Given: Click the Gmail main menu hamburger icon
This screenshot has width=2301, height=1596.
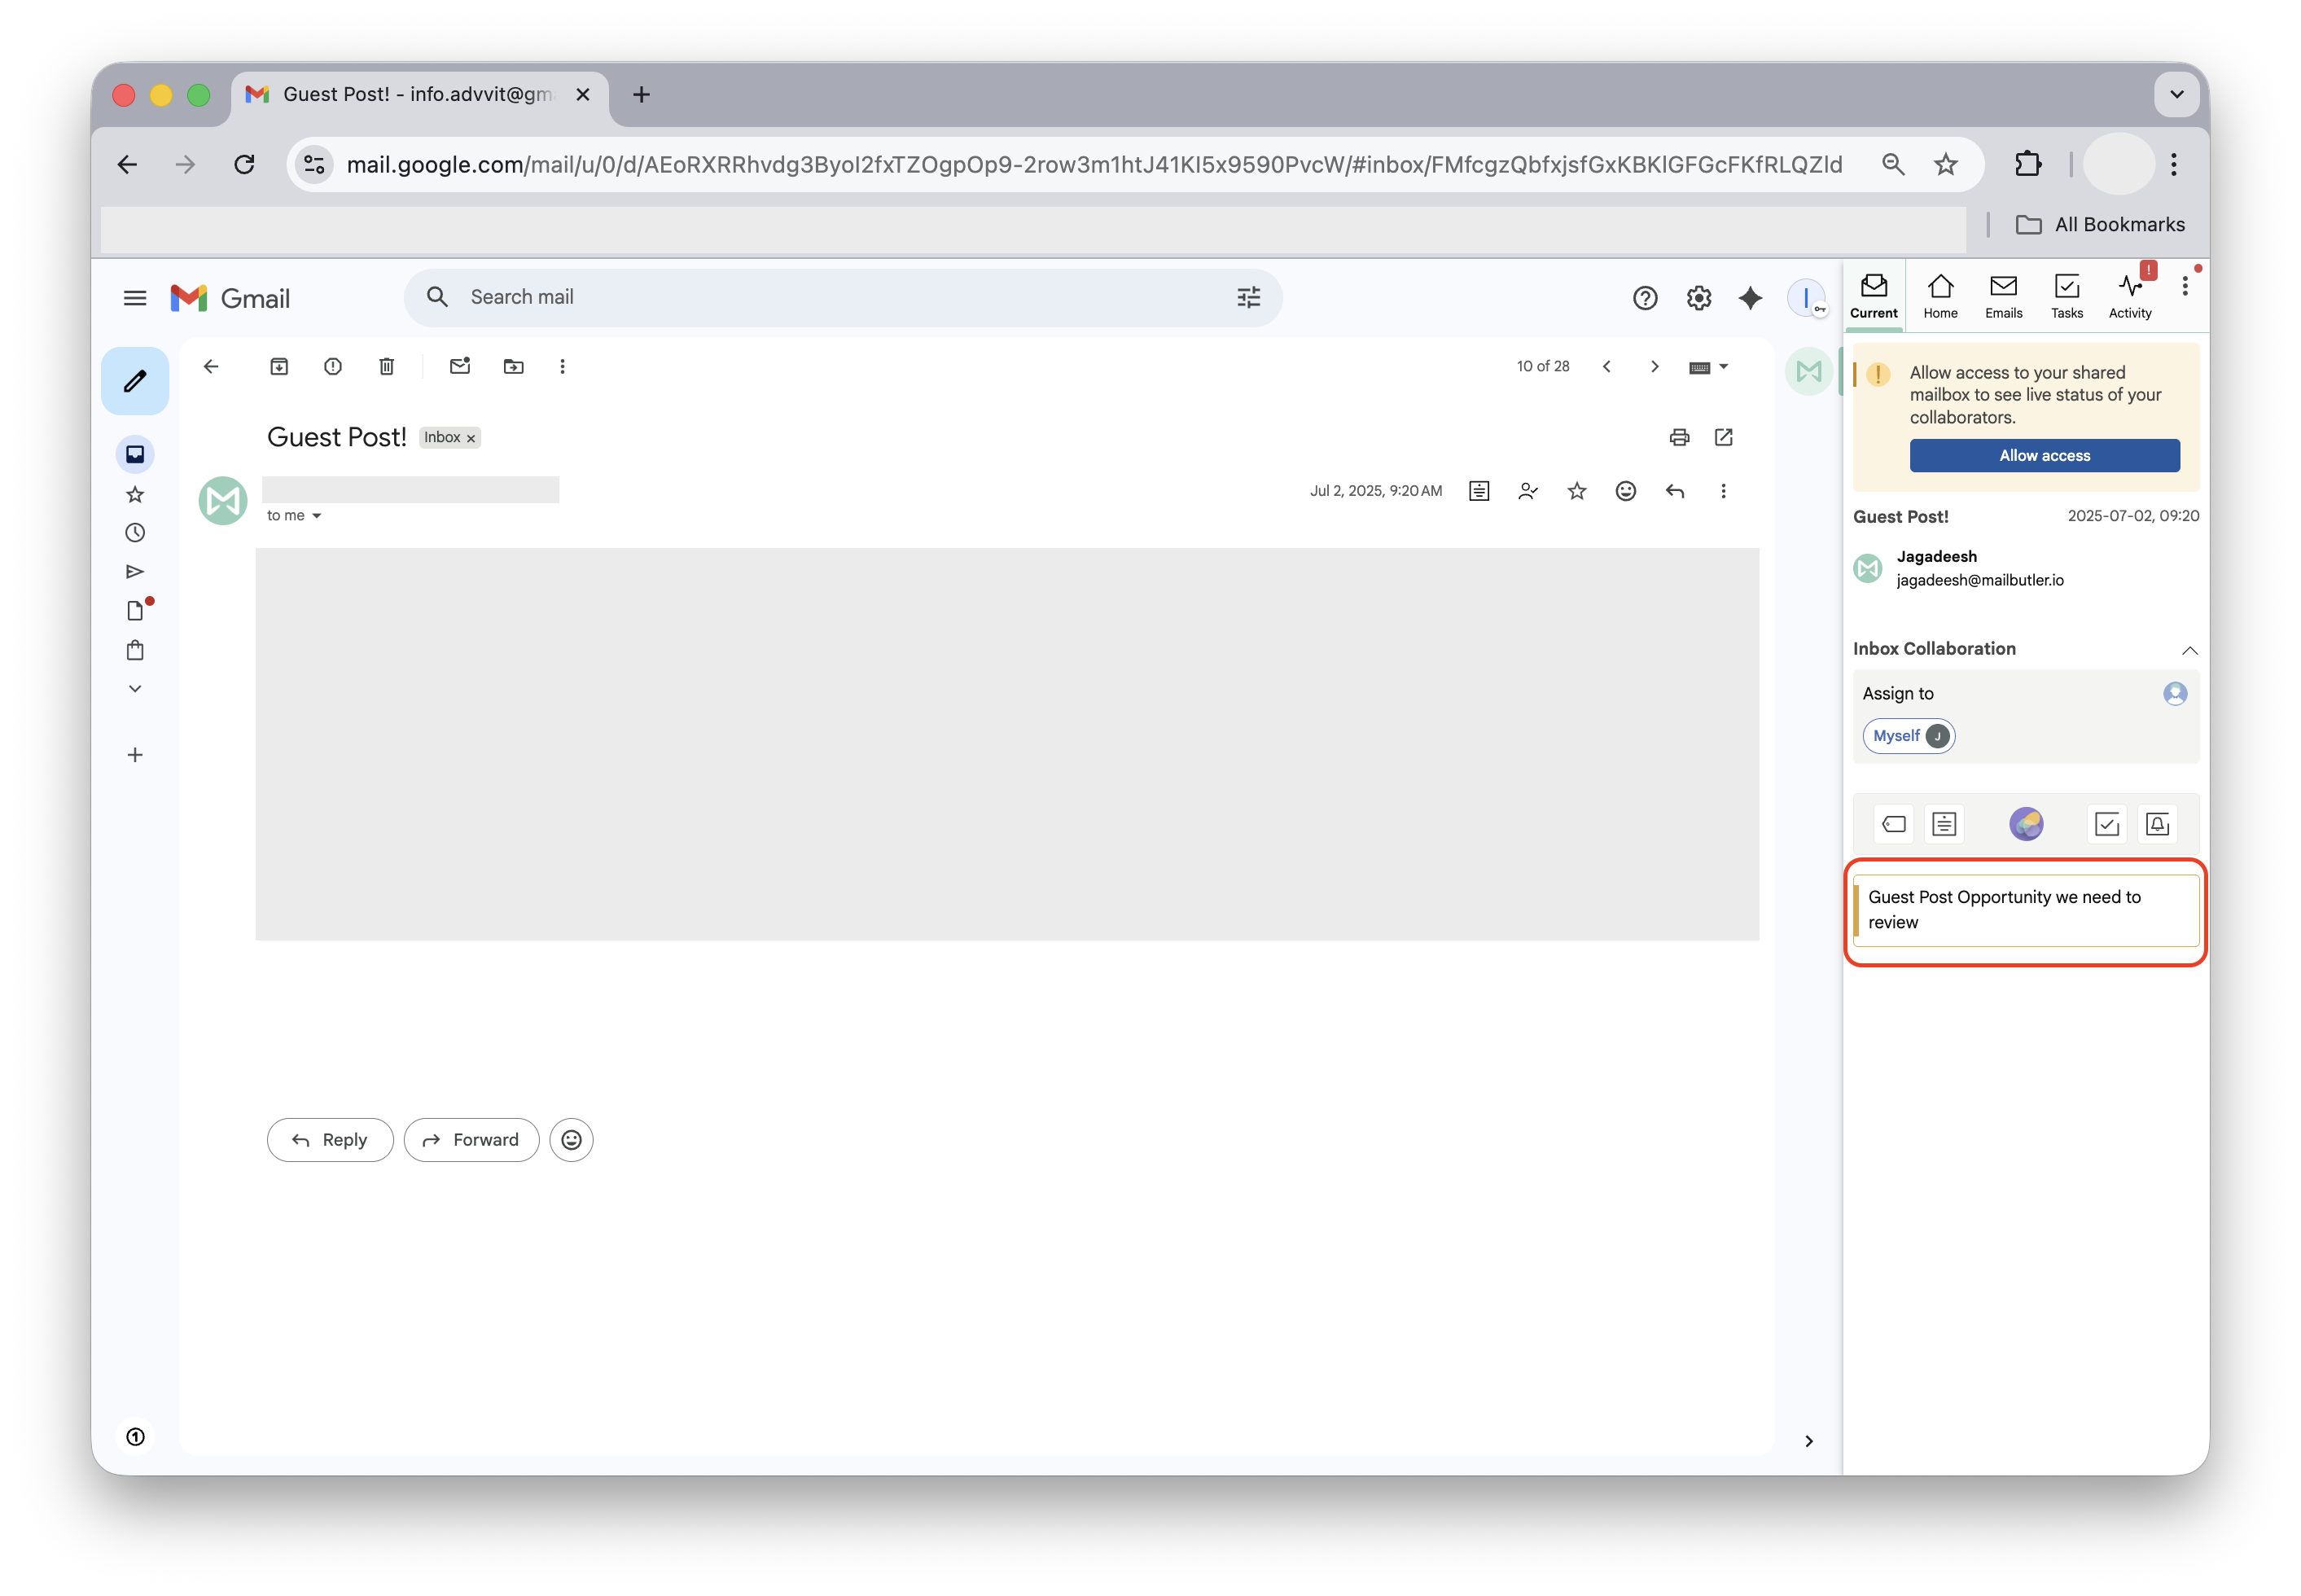Looking at the screenshot, I should coord(135,298).
